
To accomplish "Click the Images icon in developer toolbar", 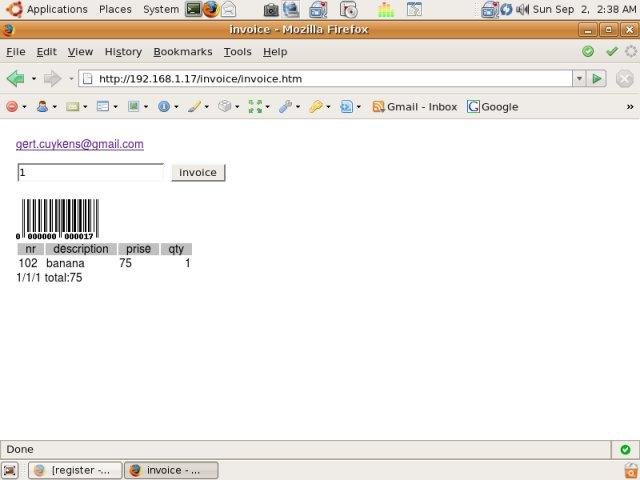I will 133,107.
